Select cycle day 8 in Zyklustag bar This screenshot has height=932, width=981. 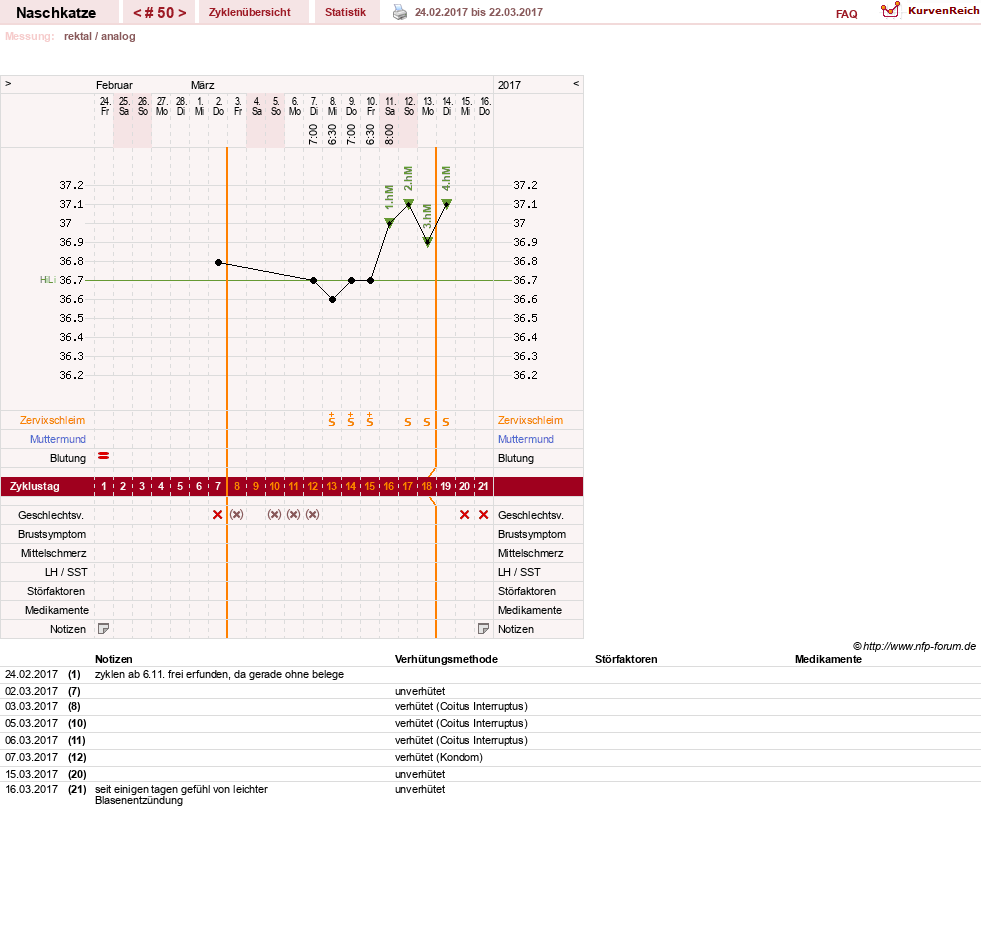pos(236,486)
